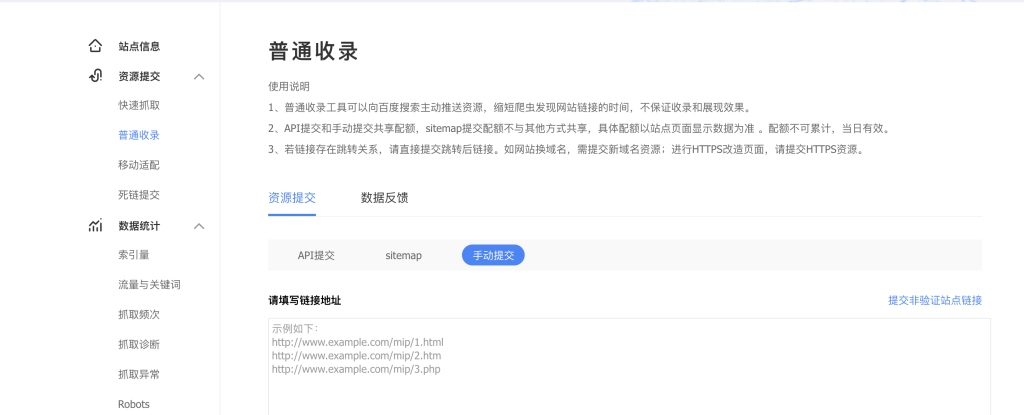Select sitemap submission method
This screenshot has height=415, width=1024.
point(404,256)
